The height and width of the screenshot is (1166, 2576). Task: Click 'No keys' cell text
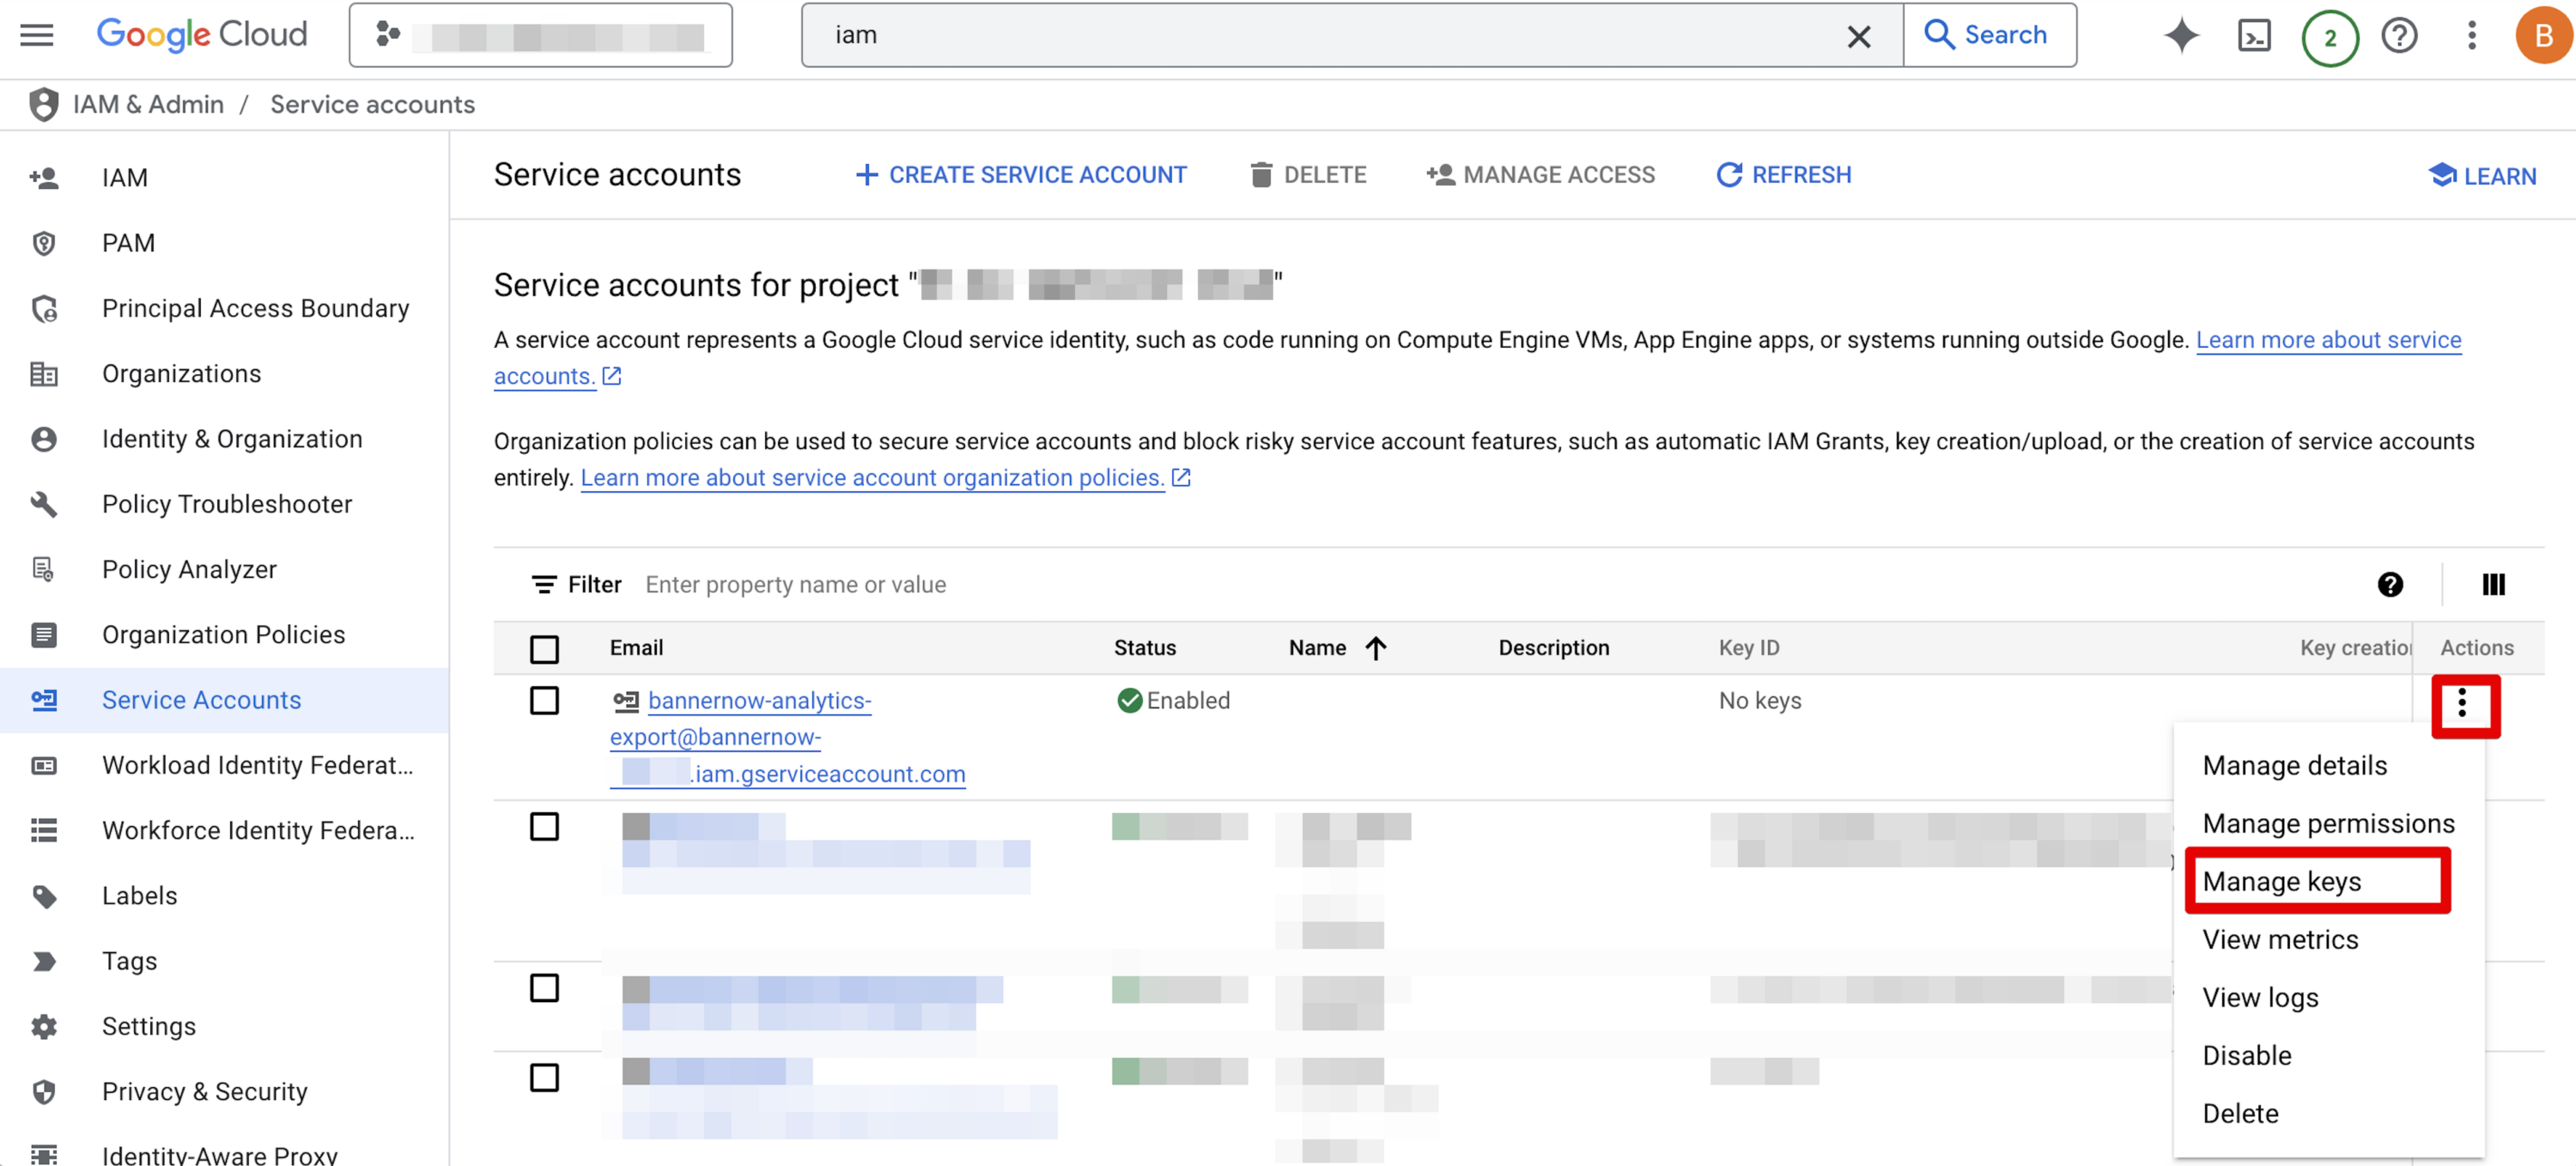tap(1760, 701)
